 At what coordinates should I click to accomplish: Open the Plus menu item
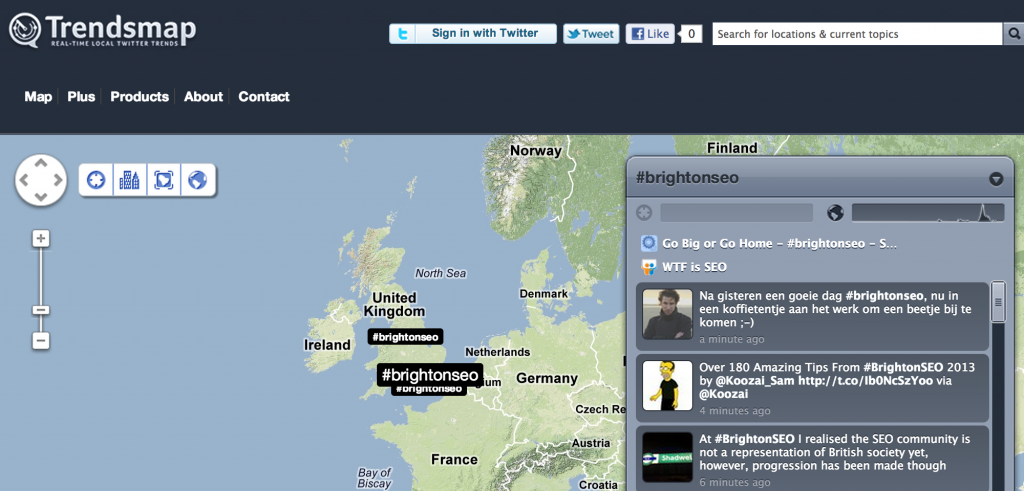(81, 97)
